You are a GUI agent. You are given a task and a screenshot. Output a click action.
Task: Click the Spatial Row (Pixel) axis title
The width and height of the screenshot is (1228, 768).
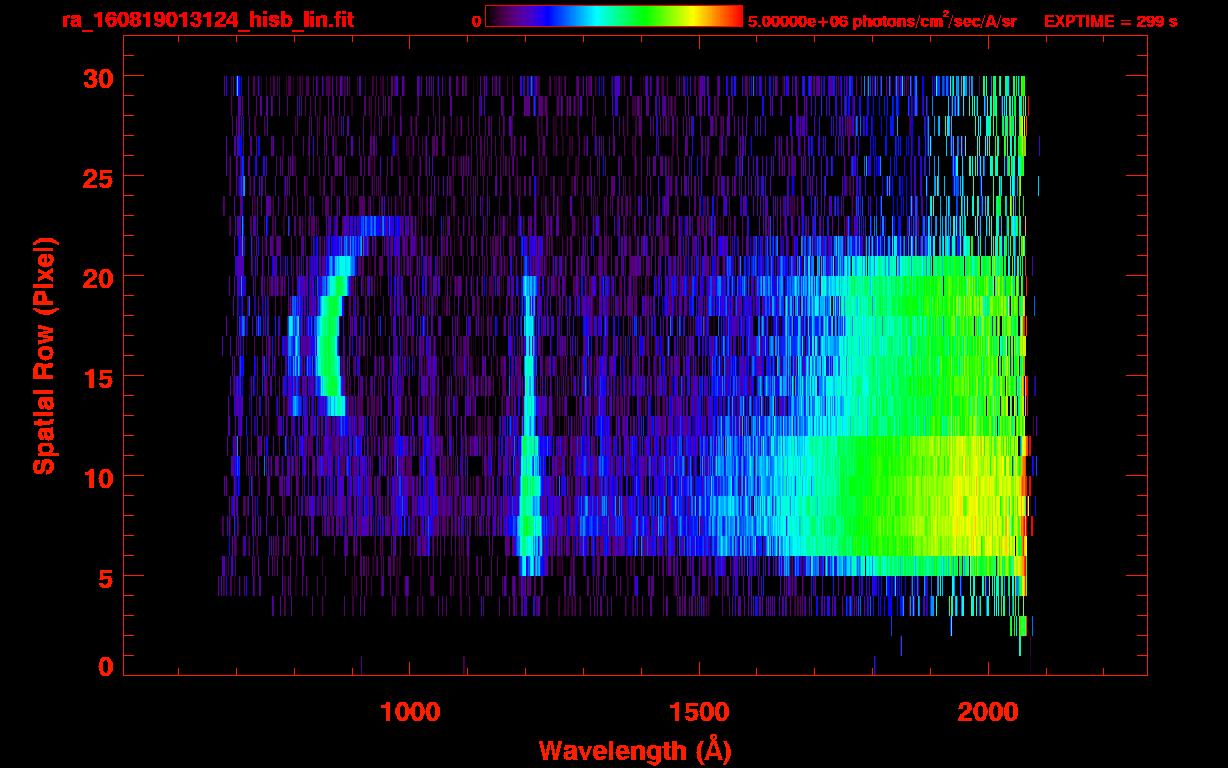[x=43, y=356]
